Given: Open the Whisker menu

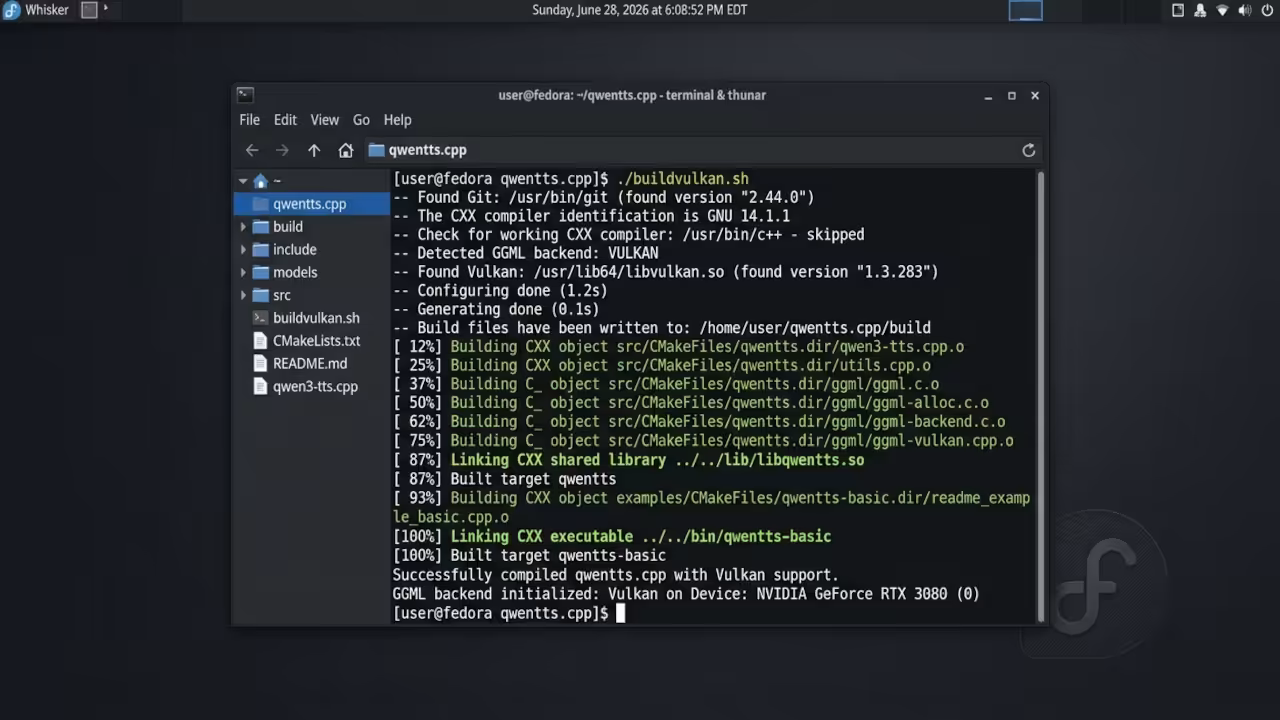Looking at the screenshot, I should pyautogui.click(x=36, y=10).
